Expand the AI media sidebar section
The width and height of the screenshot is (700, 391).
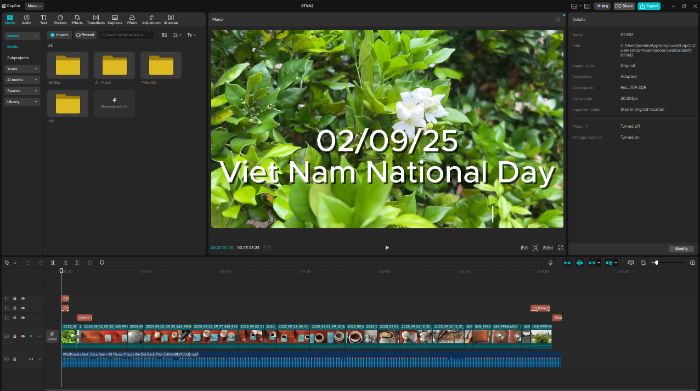pos(22,79)
